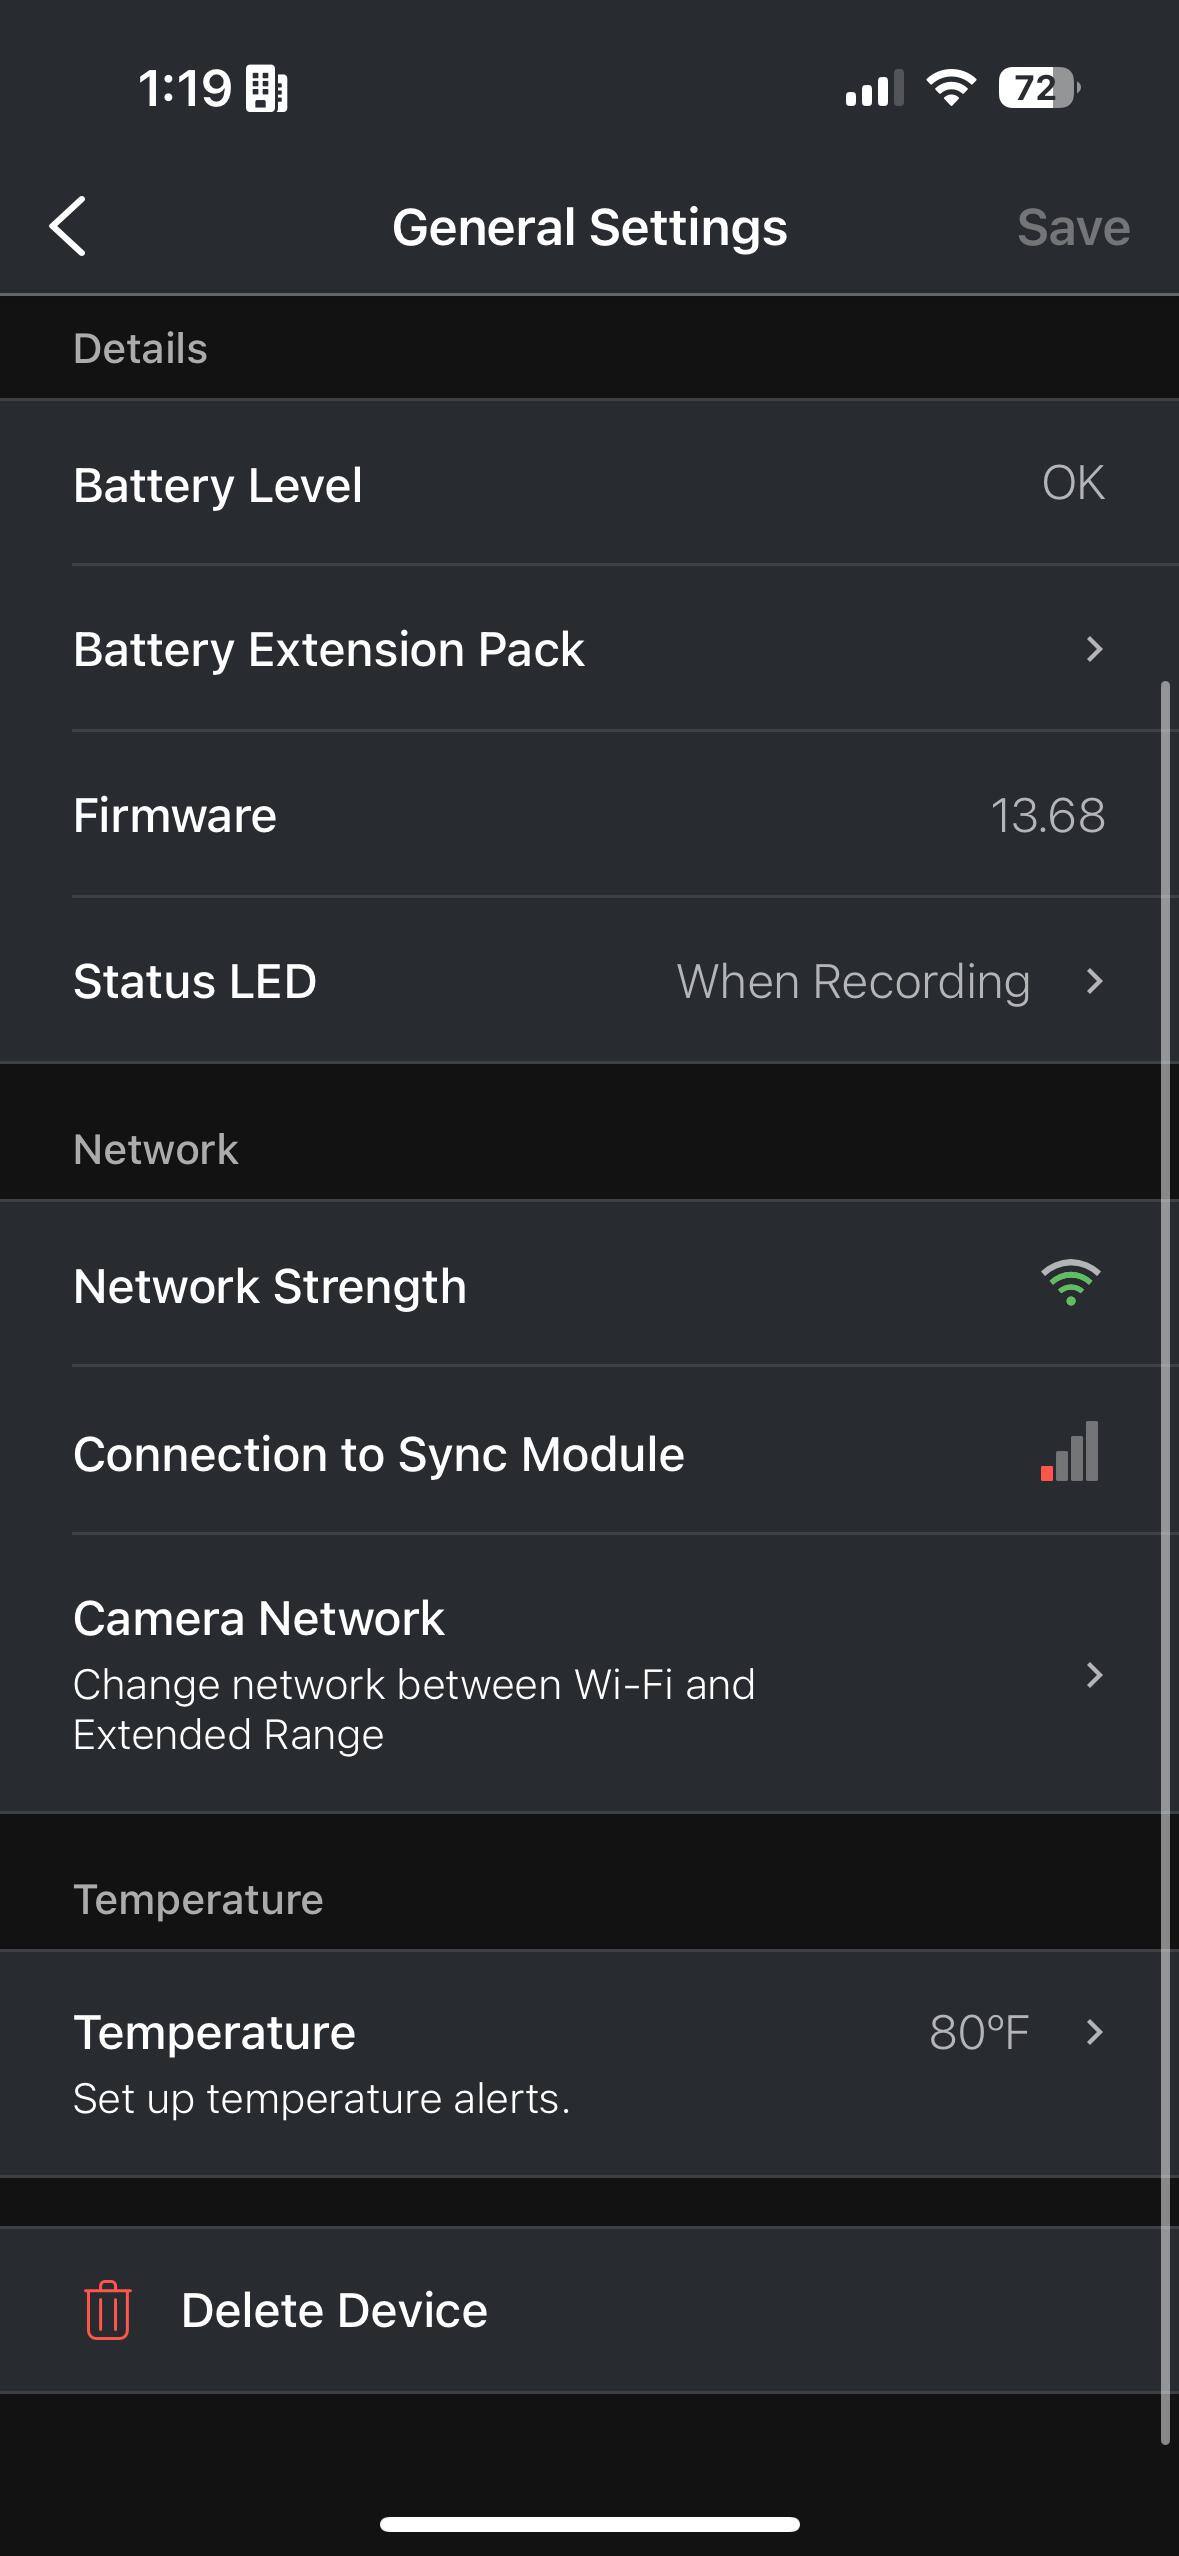Open Temperature settings chevron
Viewport: 1179px width, 2556px height.
(x=1094, y=2032)
